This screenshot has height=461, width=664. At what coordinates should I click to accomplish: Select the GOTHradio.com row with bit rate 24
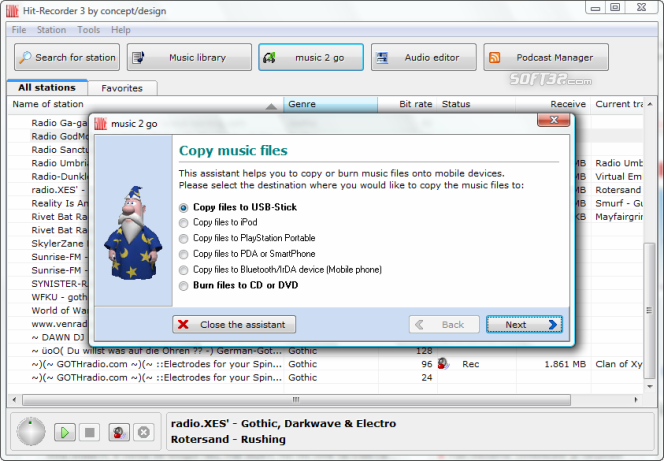click(x=325, y=378)
